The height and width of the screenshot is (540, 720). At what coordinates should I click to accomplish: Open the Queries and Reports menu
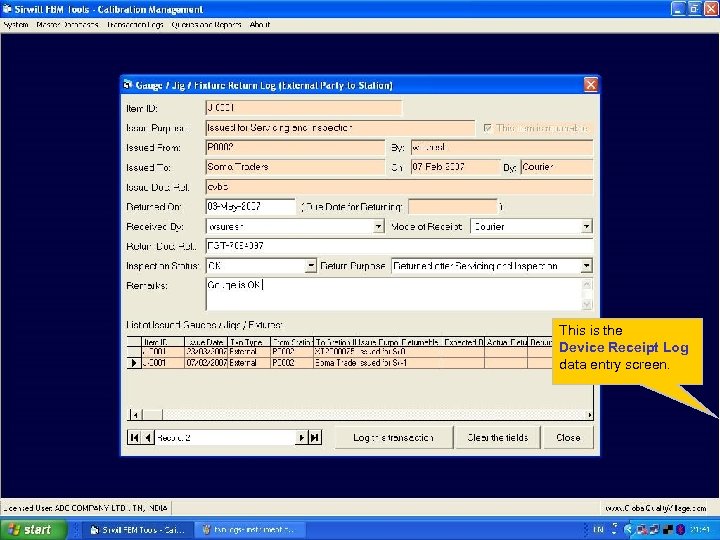coord(206,25)
